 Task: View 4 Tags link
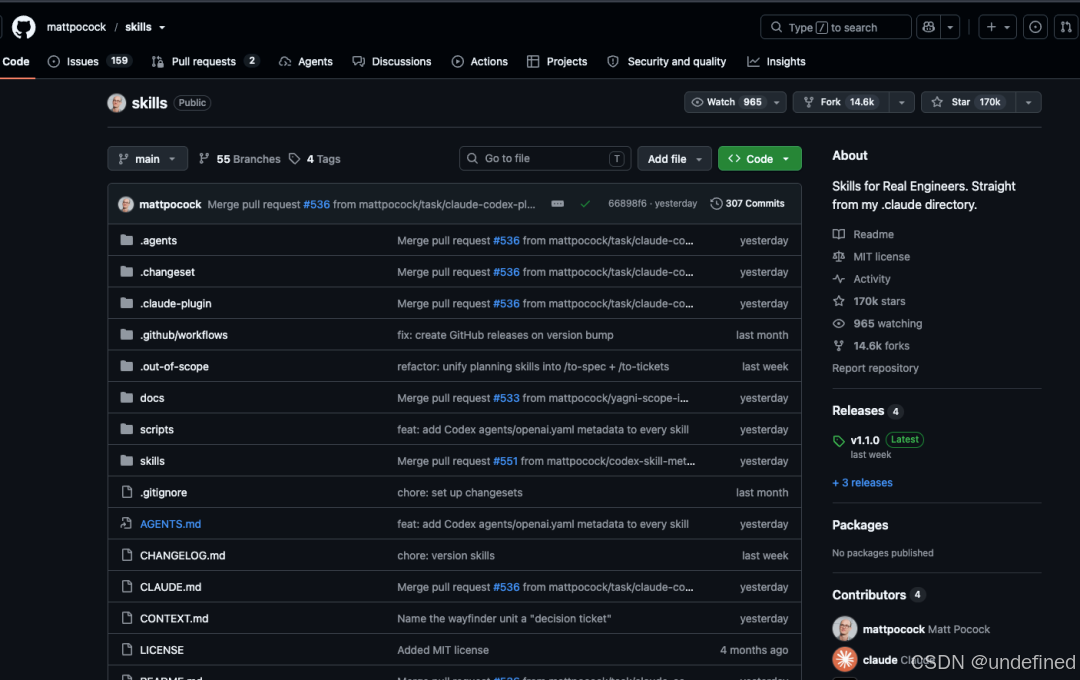click(x=315, y=158)
